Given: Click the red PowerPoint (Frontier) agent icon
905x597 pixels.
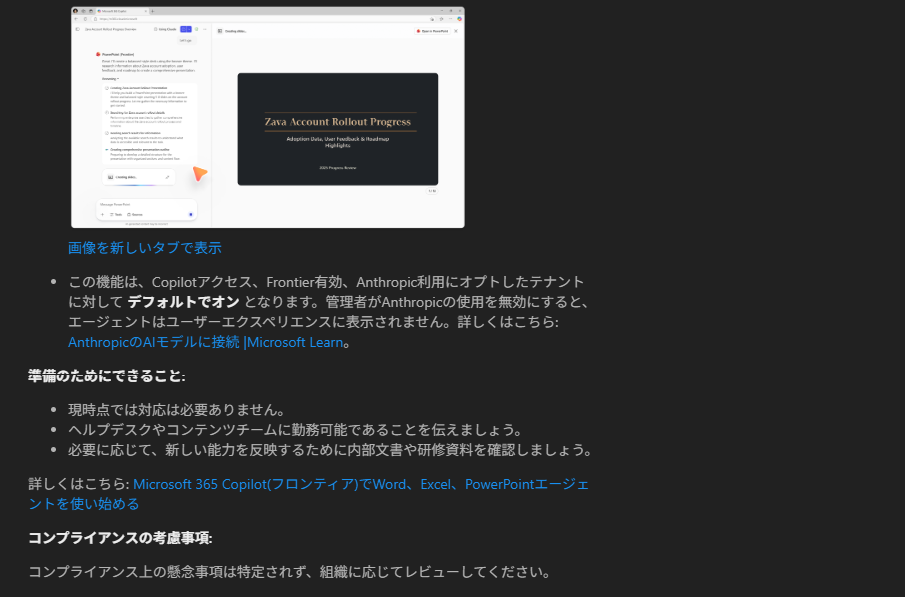Looking at the screenshot, I should 97,54.
